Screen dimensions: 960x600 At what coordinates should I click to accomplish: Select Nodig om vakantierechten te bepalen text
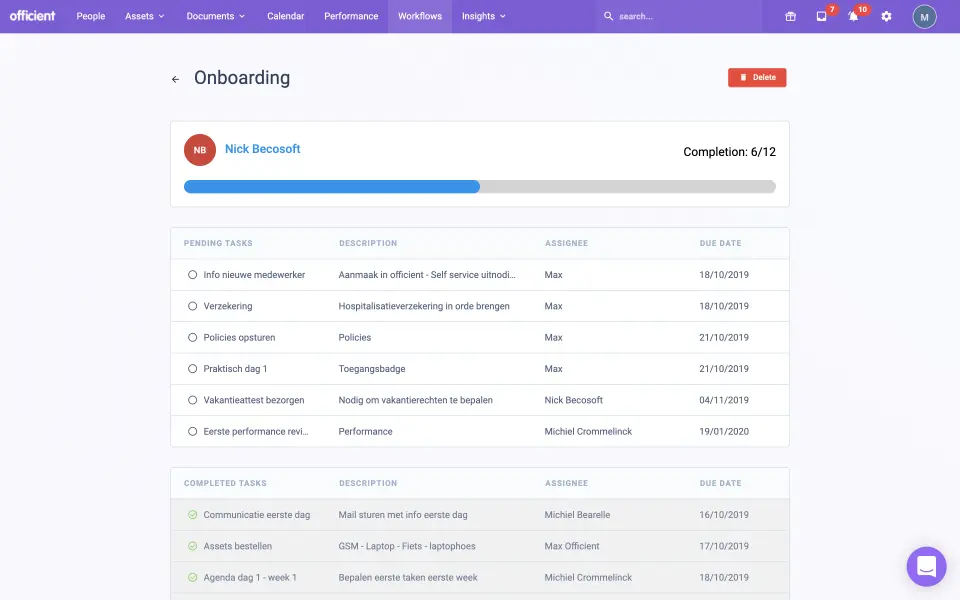point(415,400)
